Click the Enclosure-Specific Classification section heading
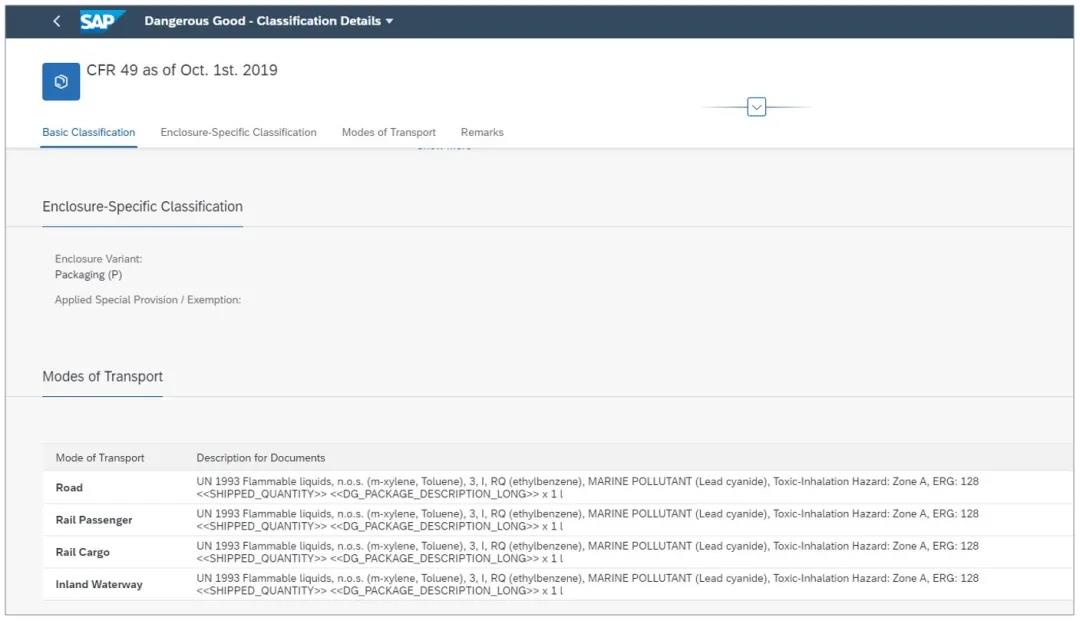1080x621 pixels. pos(142,206)
